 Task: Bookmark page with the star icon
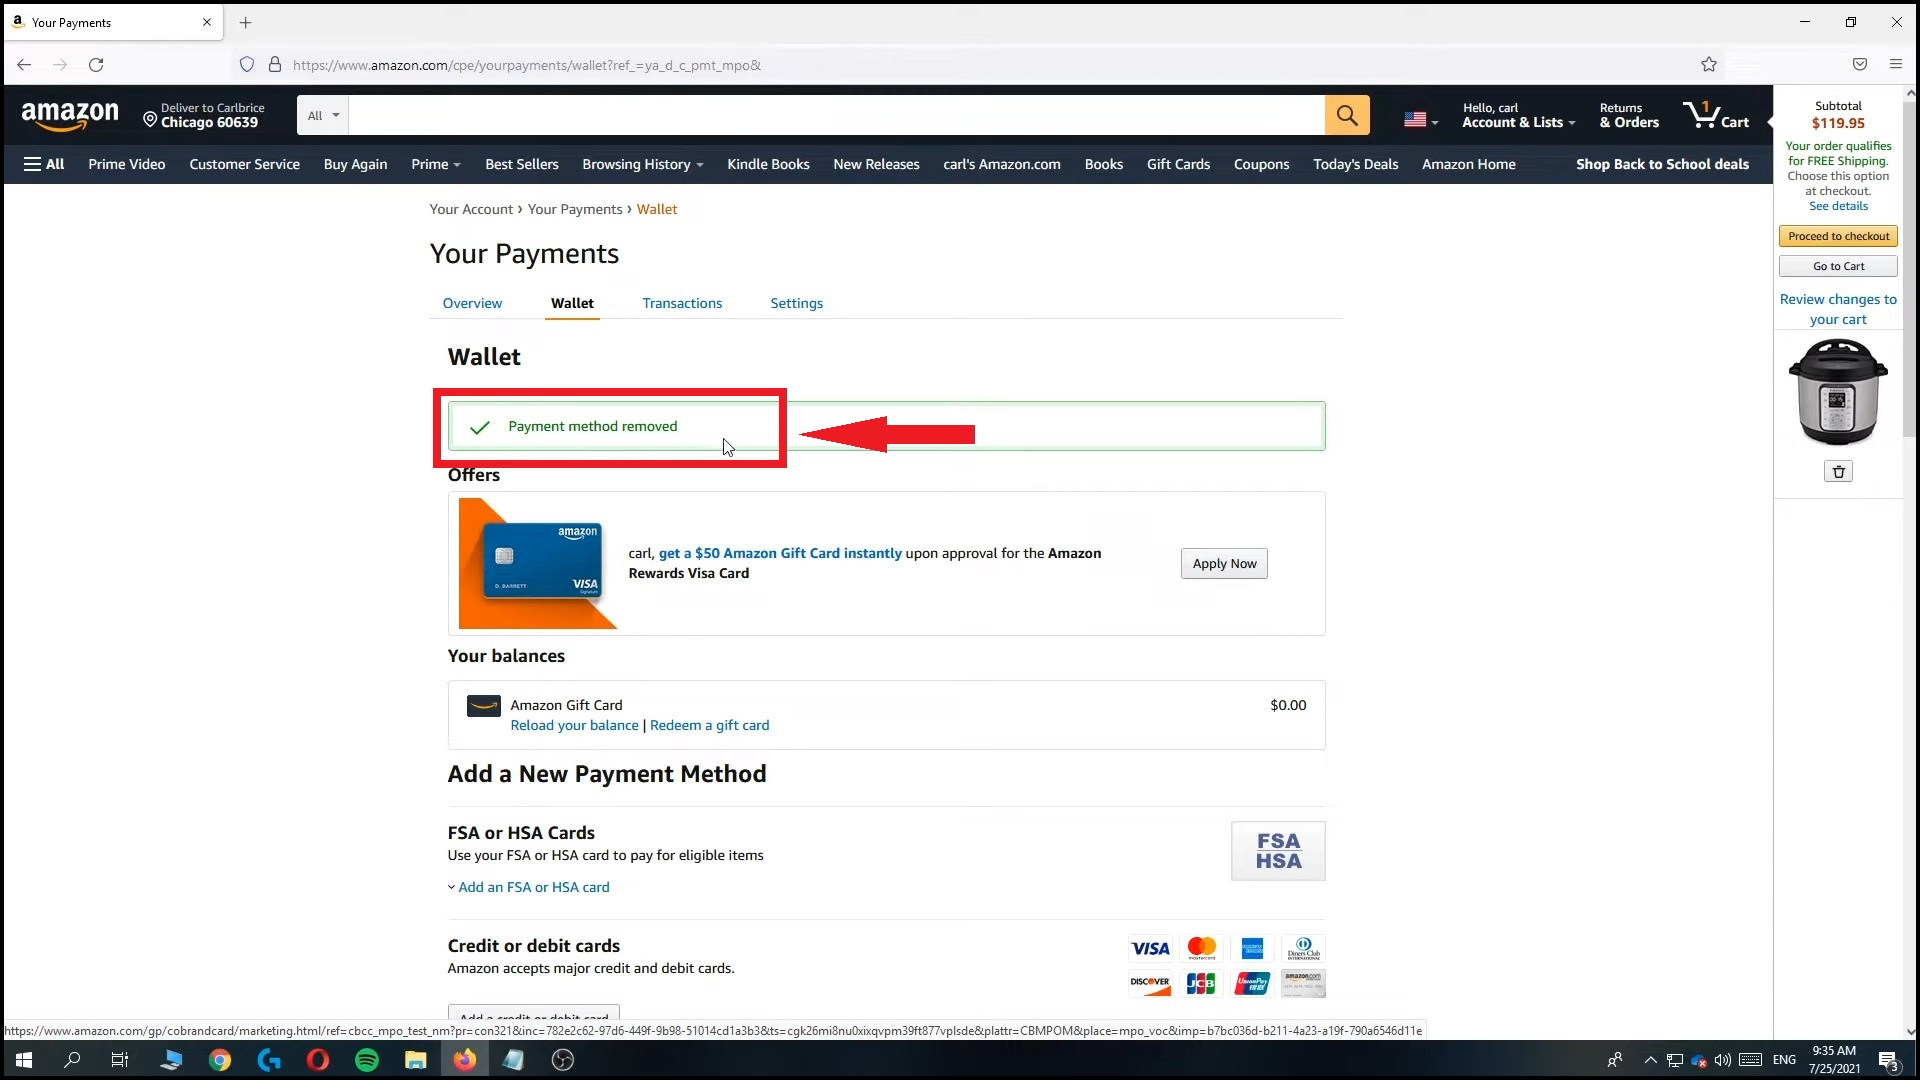[x=1709, y=65]
